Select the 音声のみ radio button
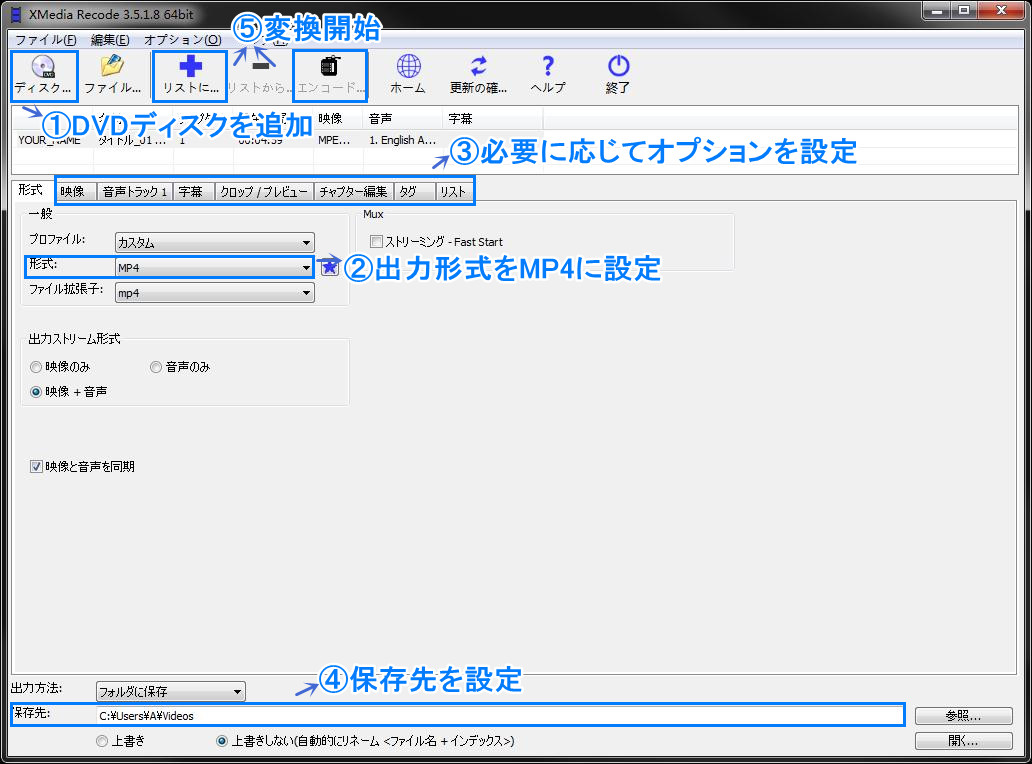 pos(156,367)
